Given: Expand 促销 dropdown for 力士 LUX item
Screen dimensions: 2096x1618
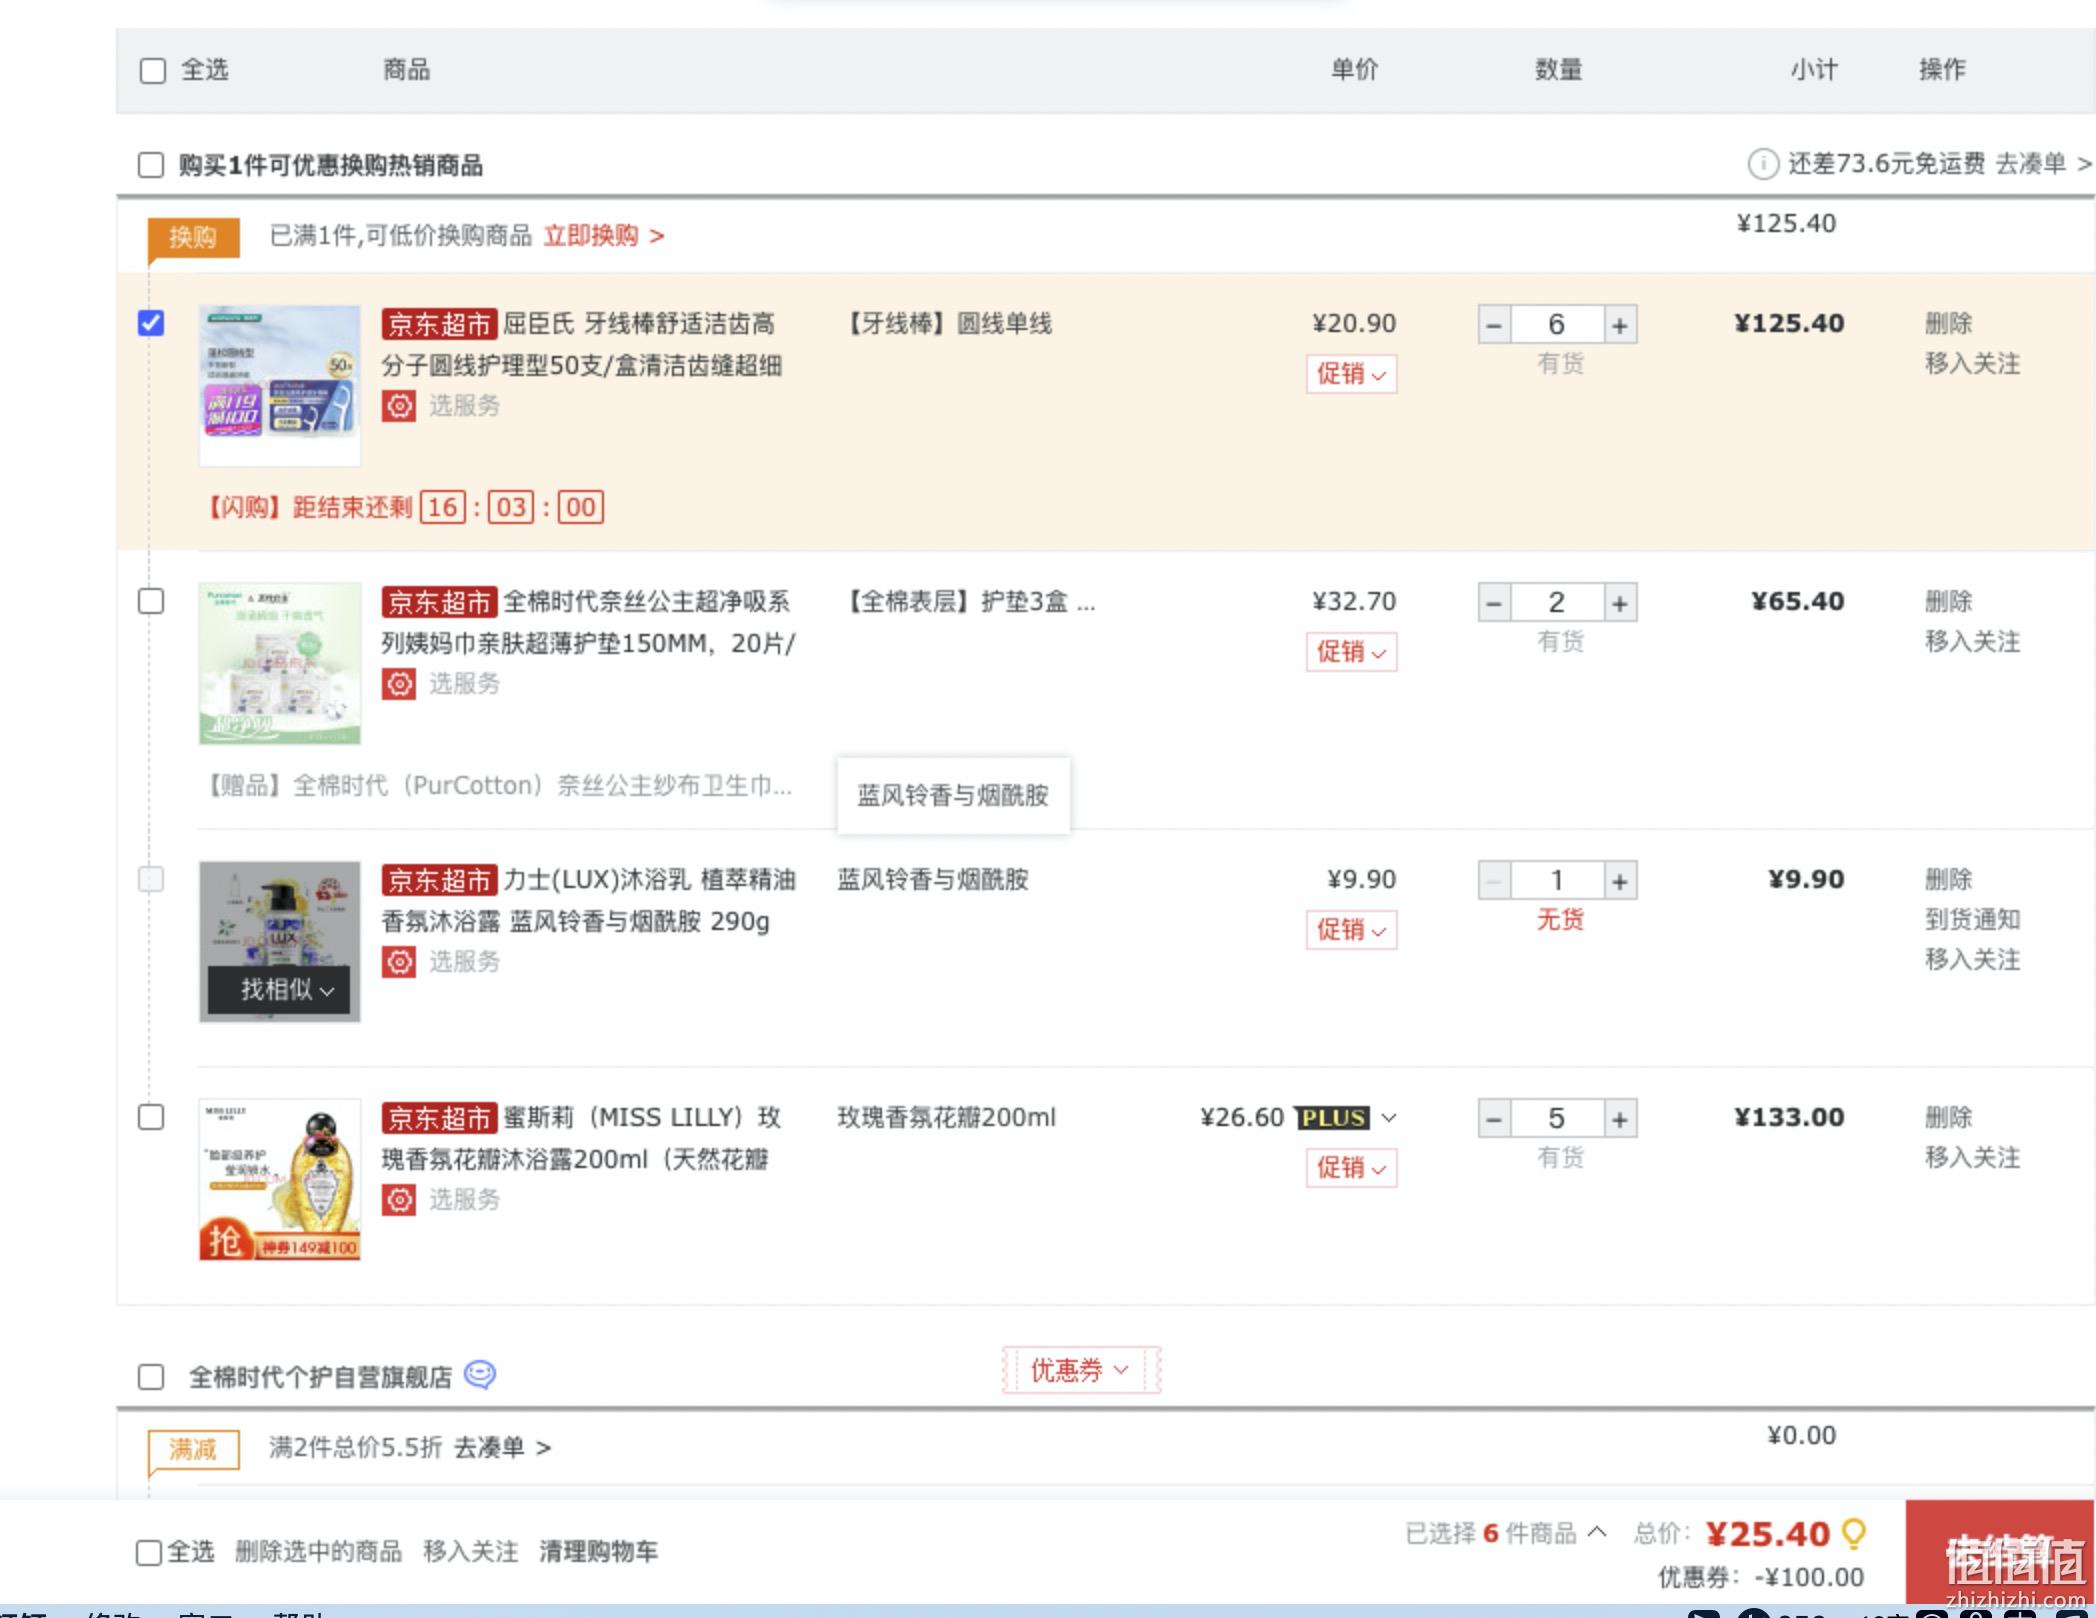Looking at the screenshot, I should (1351, 930).
